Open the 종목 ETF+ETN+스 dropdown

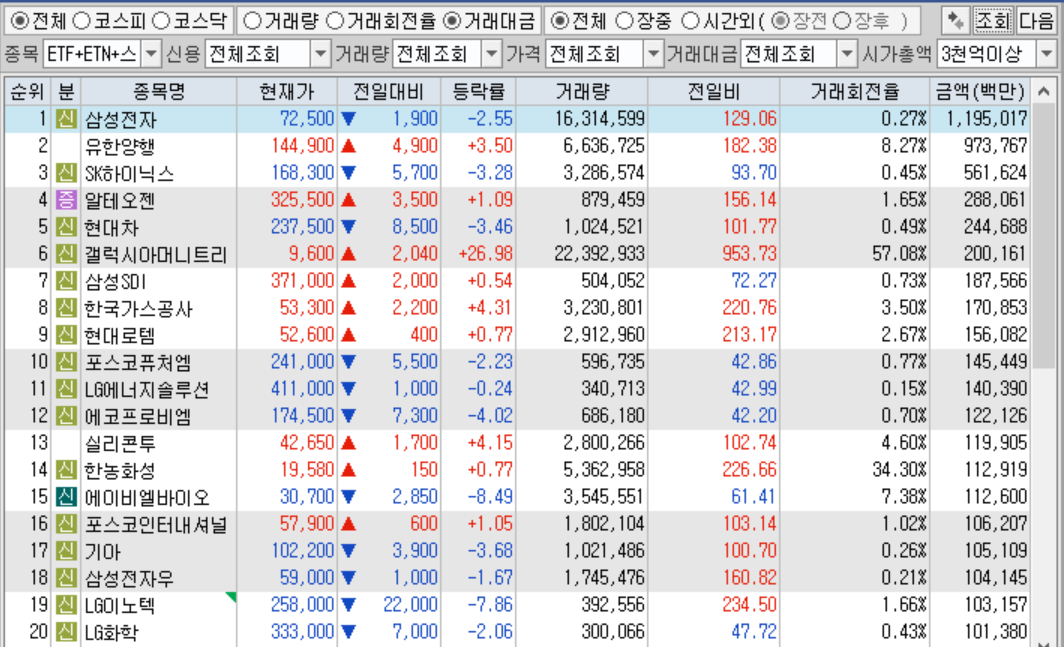pos(151,54)
